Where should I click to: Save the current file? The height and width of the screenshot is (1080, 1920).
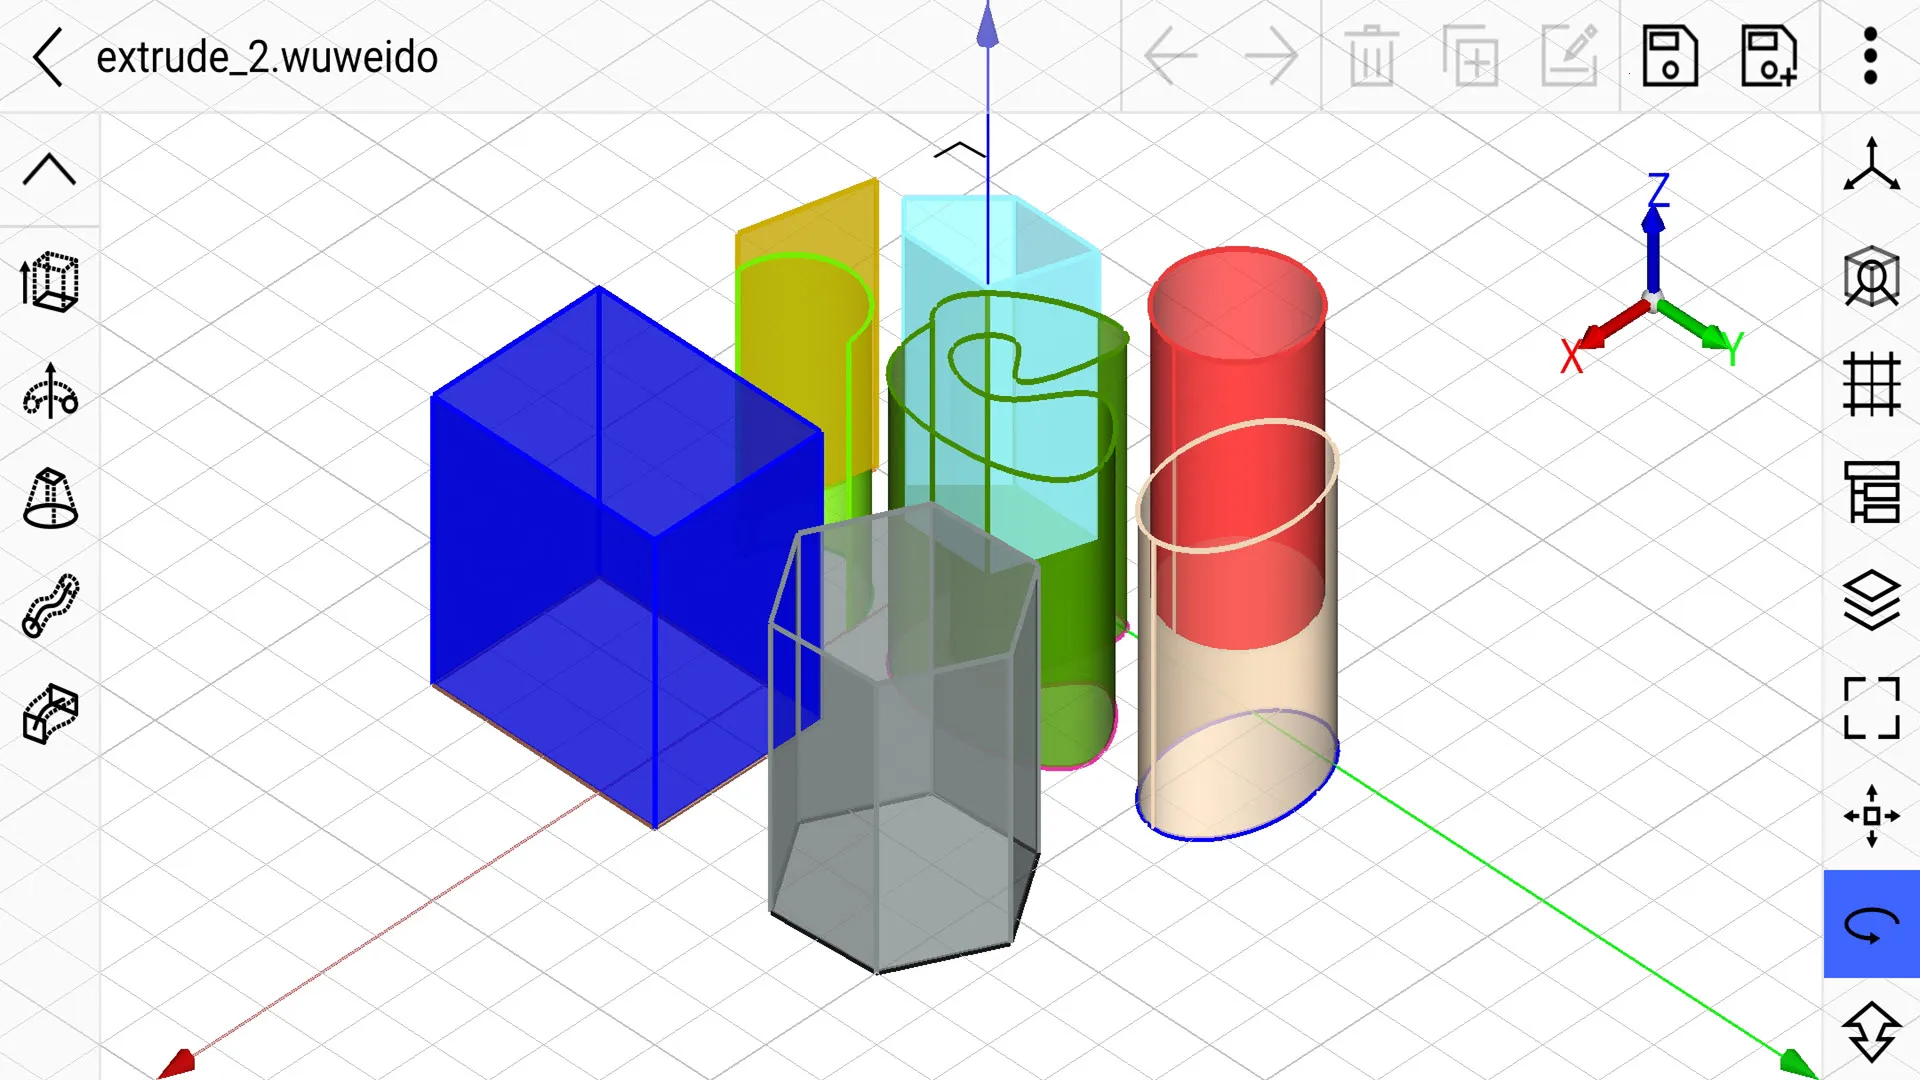[1669, 57]
